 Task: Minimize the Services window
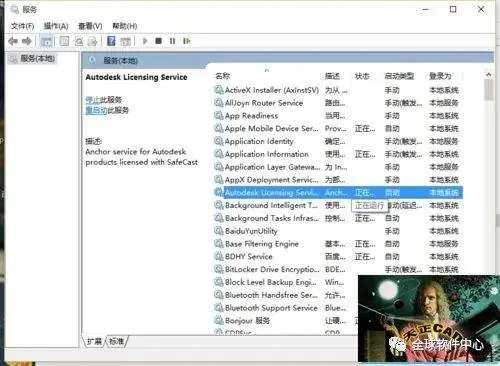[x=425, y=9]
